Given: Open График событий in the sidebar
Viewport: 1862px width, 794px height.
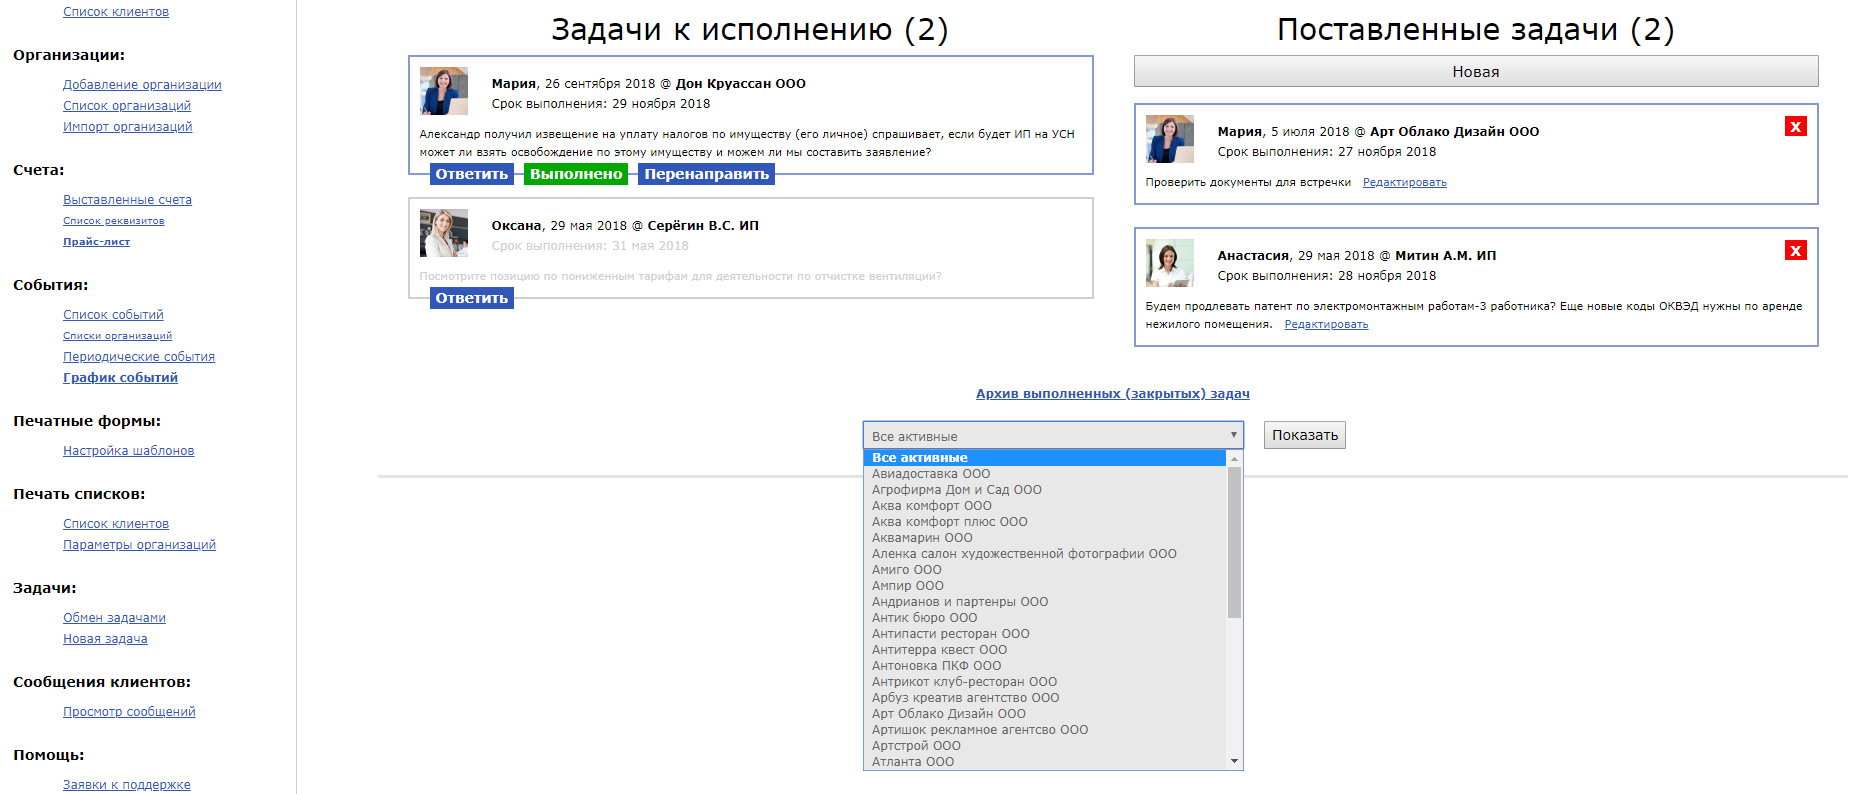Looking at the screenshot, I should [x=120, y=378].
